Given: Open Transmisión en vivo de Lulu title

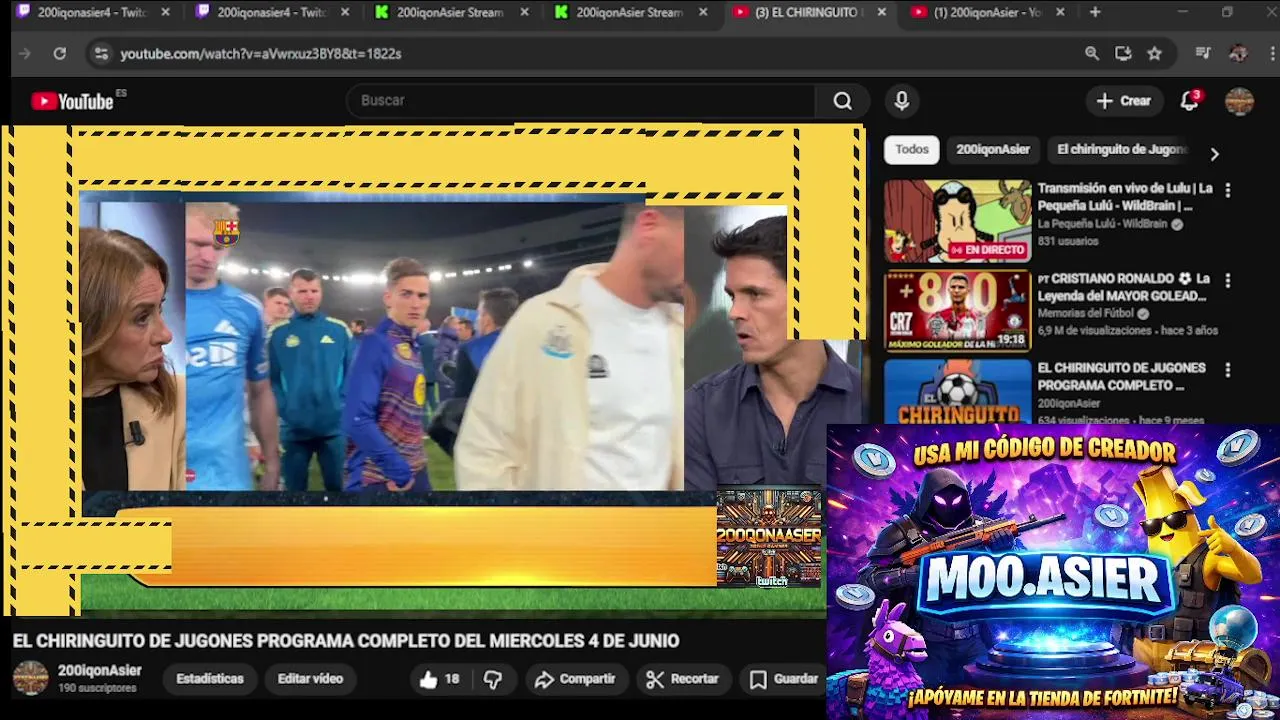Looking at the screenshot, I should pyautogui.click(x=1125, y=196).
